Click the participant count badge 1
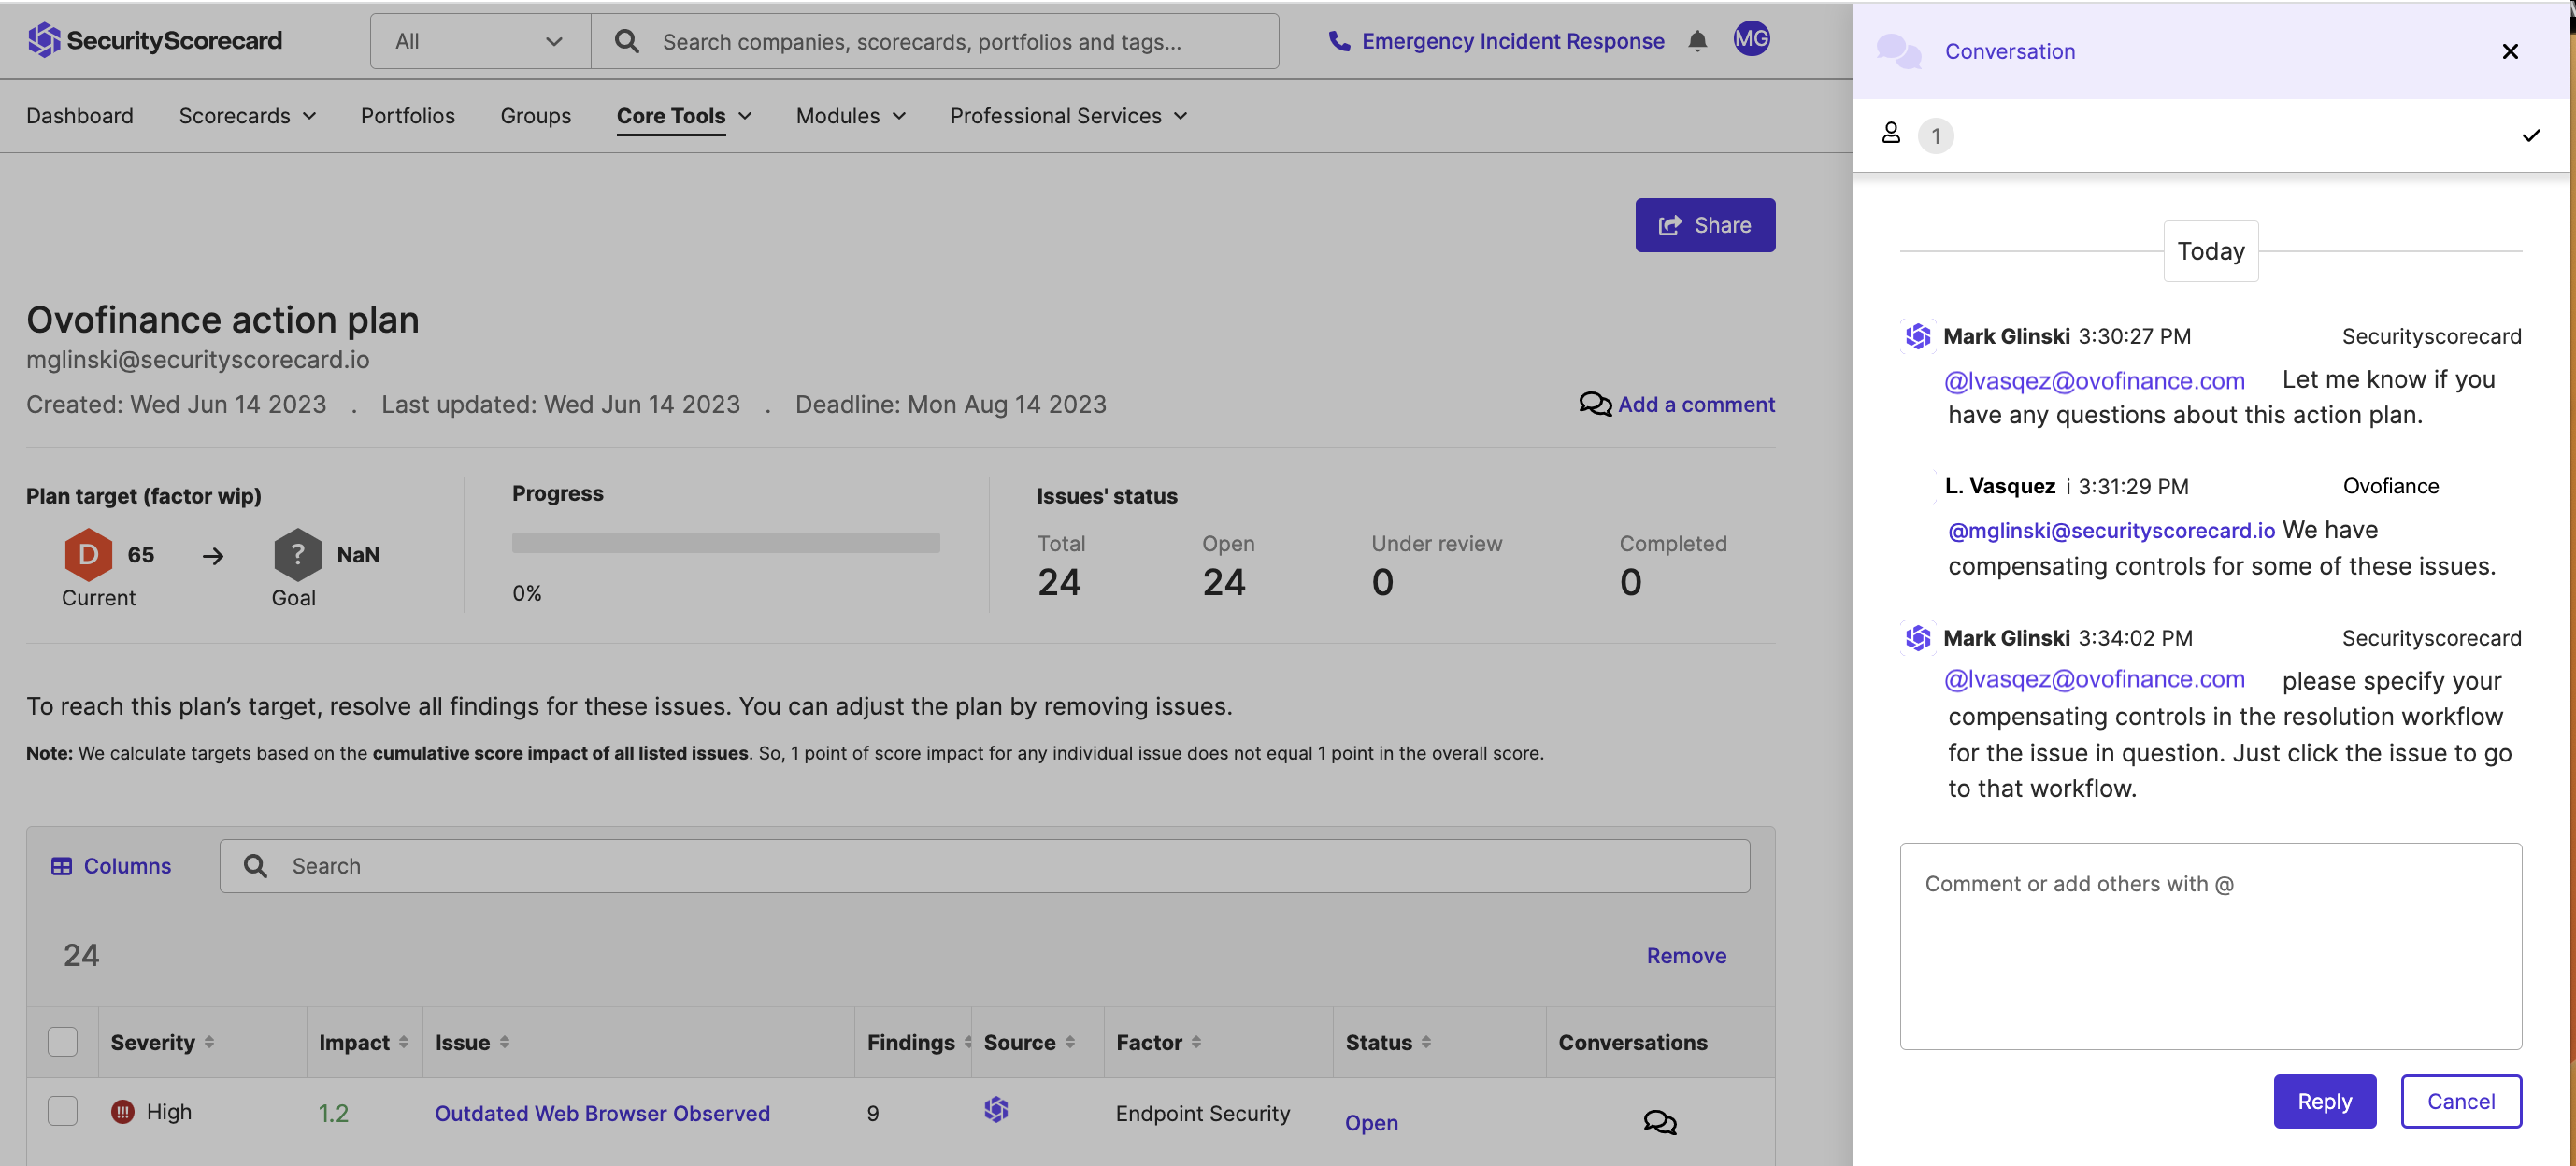The width and height of the screenshot is (2576, 1166). pos(1935,135)
